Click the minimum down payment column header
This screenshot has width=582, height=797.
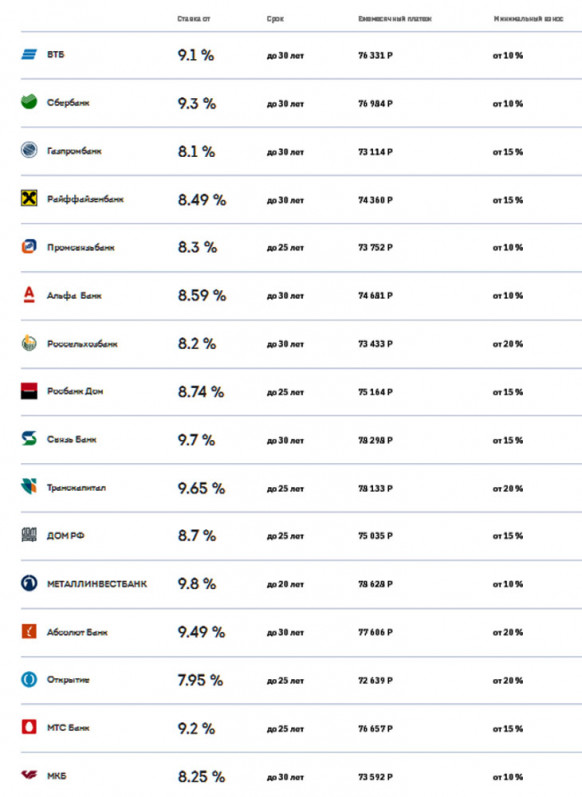click(529, 19)
